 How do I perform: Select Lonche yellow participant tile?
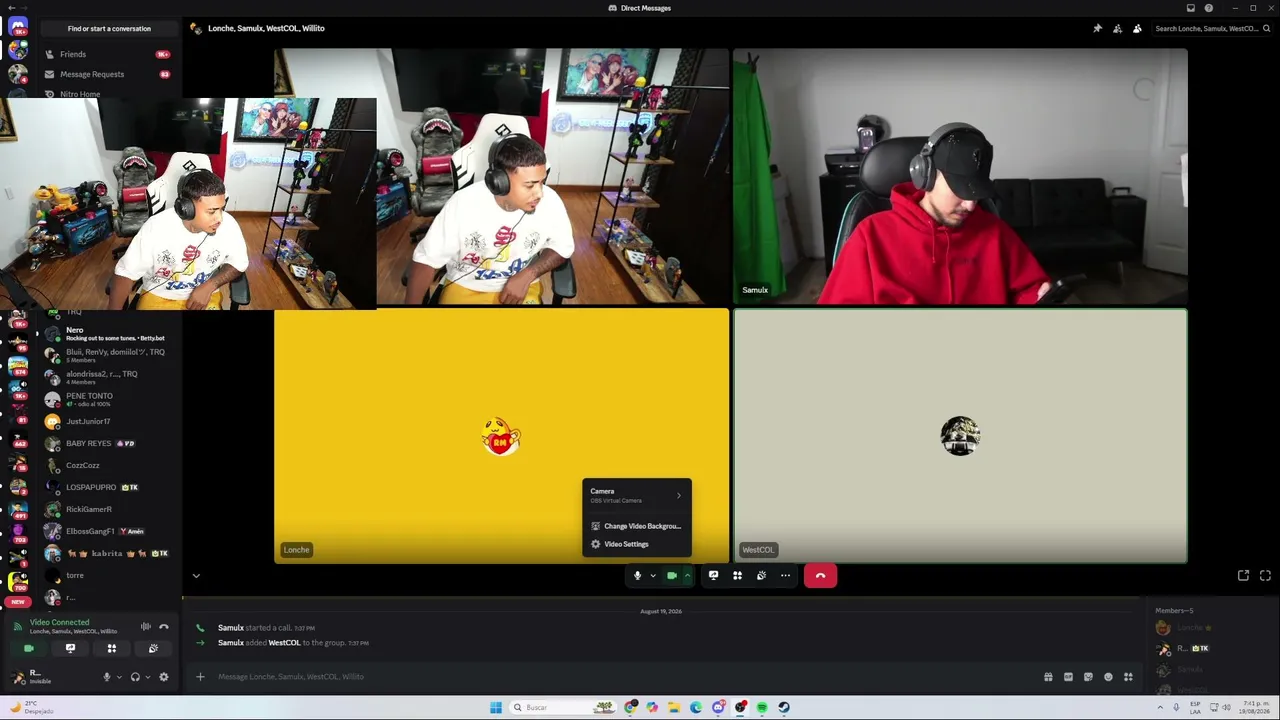pos(502,436)
